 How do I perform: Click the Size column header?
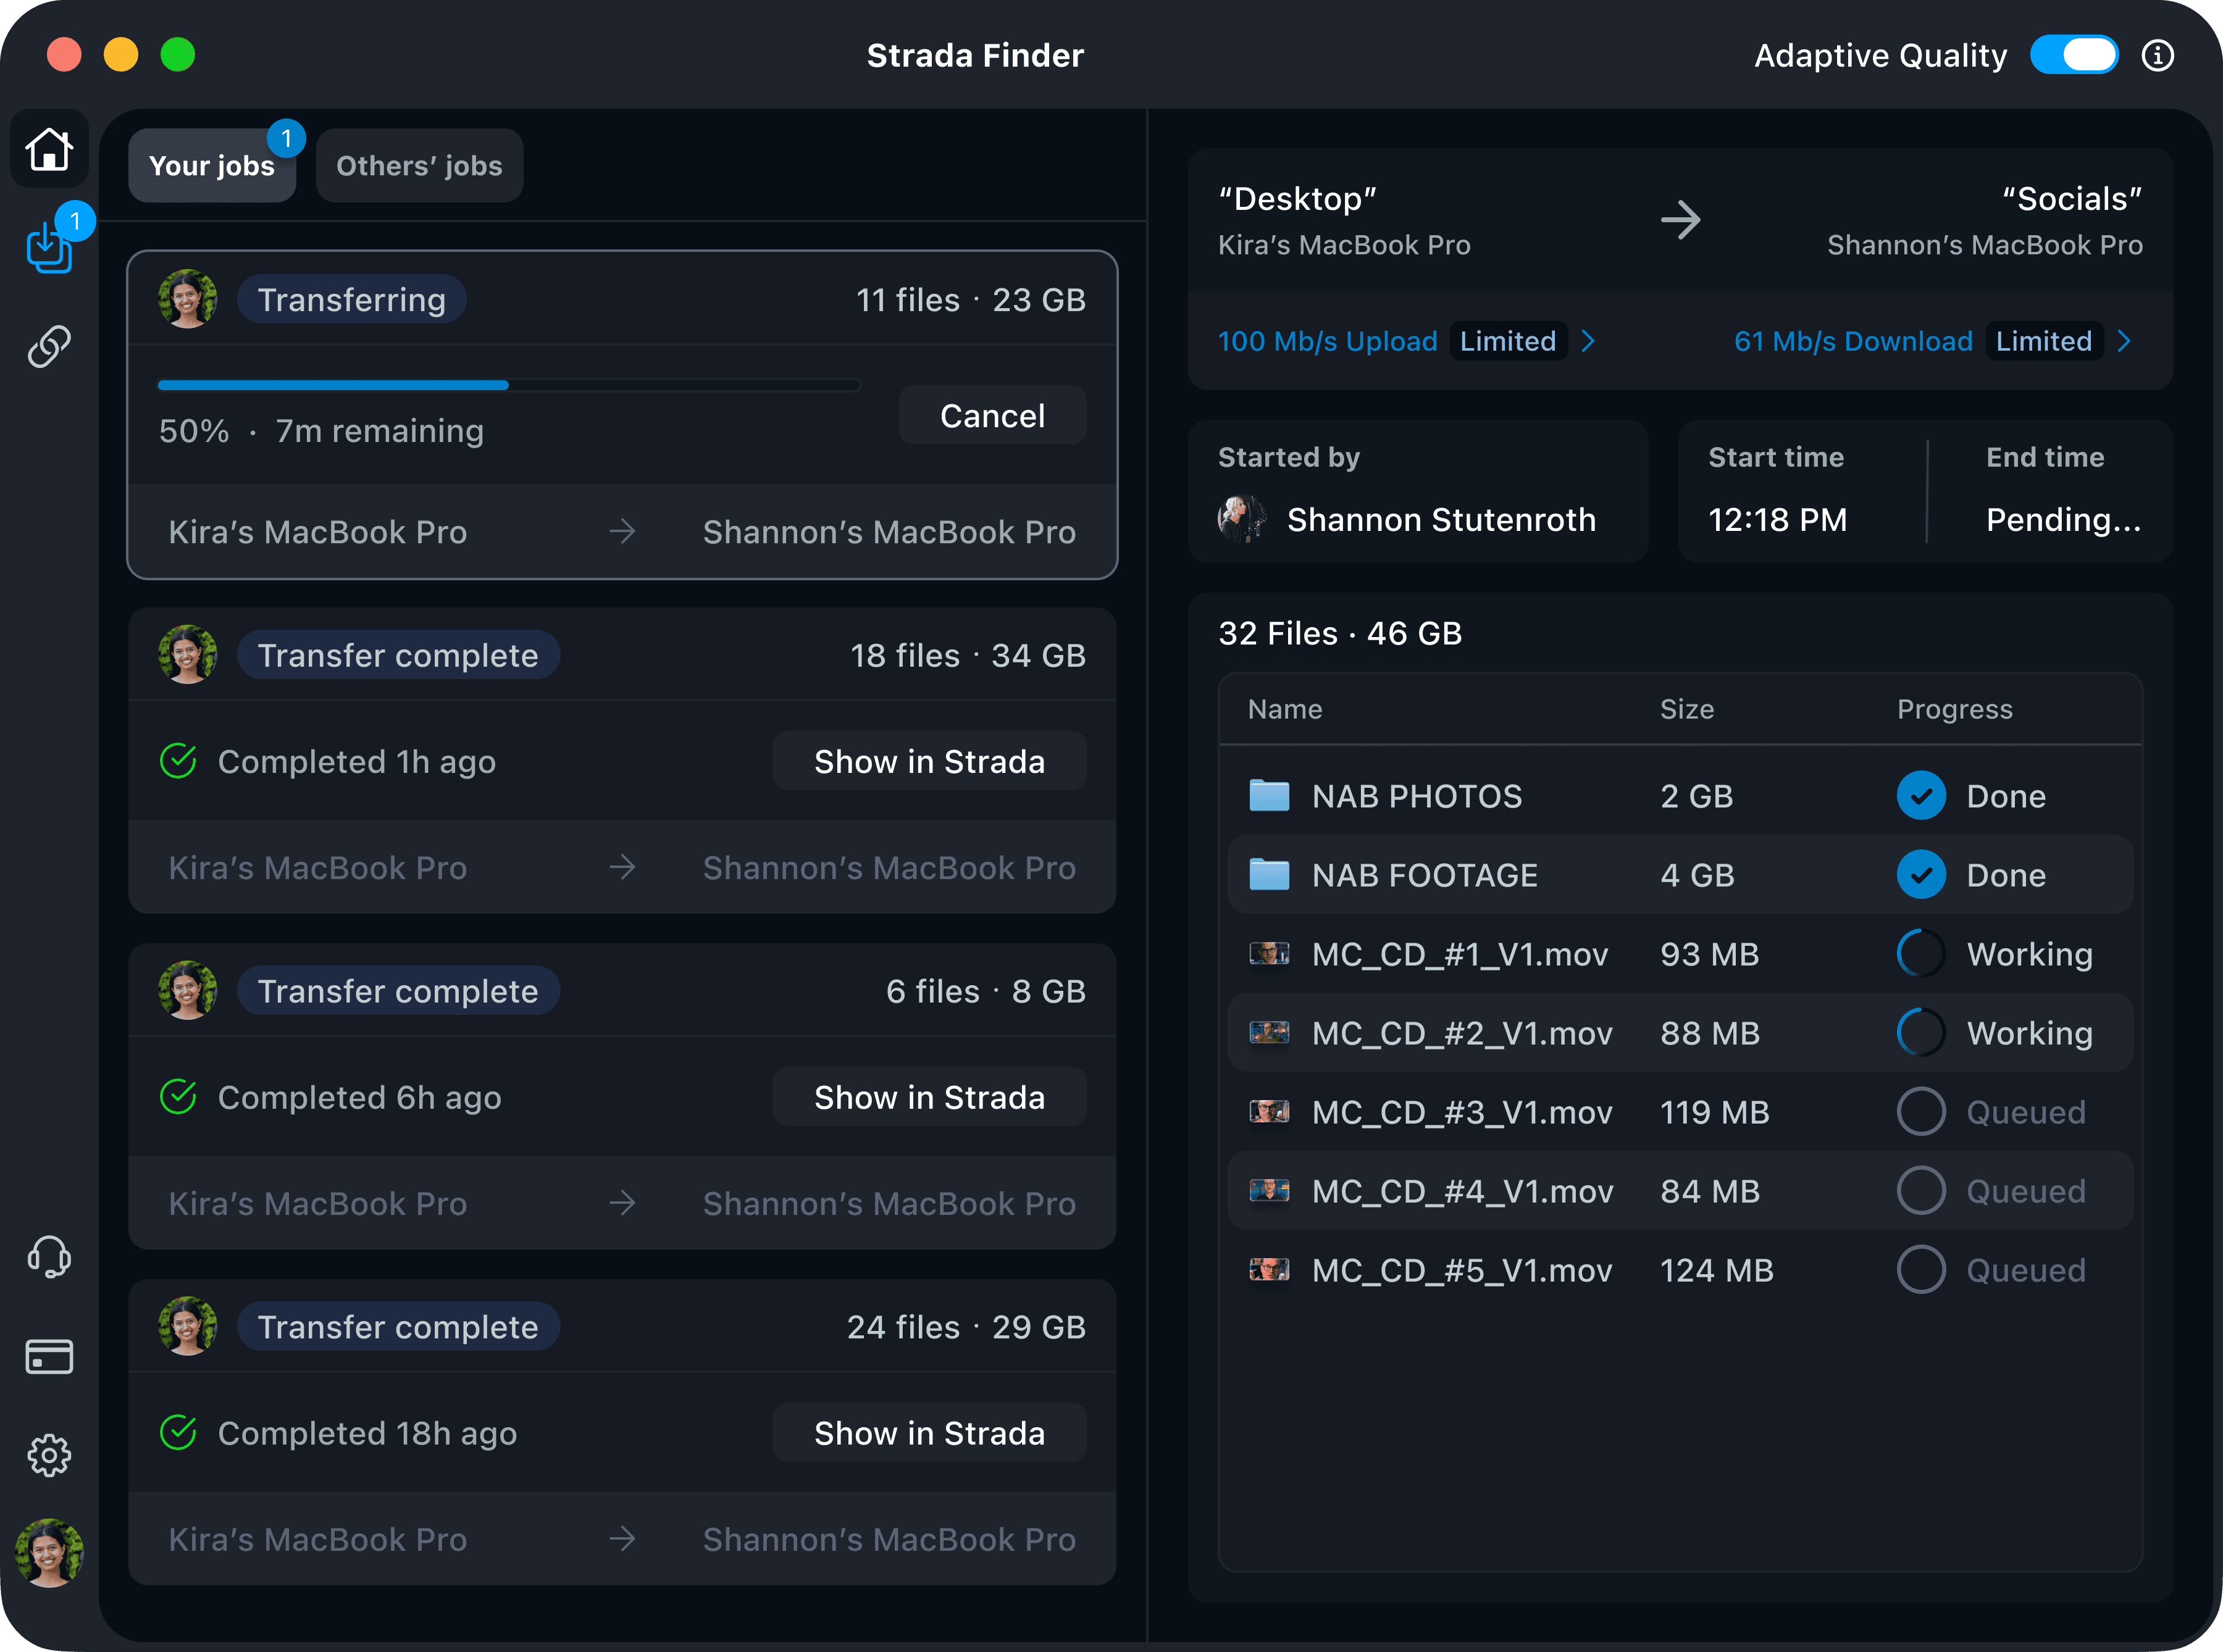point(1687,709)
